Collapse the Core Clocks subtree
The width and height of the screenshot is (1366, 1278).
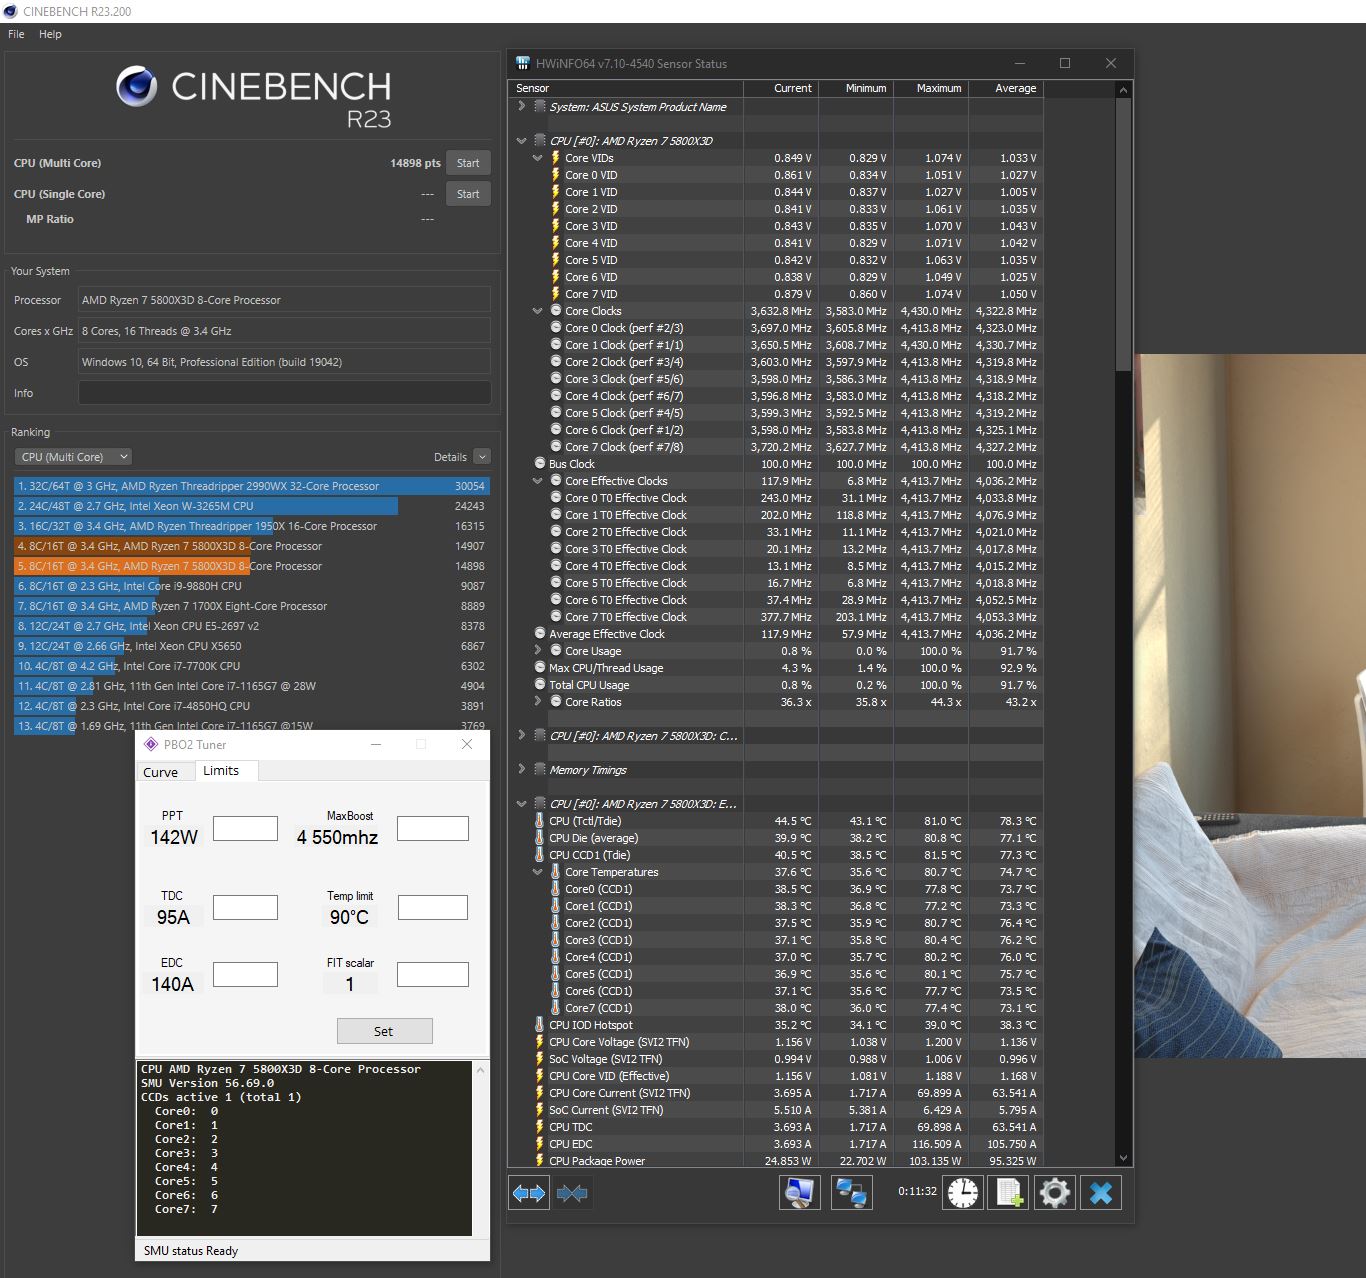(537, 311)
